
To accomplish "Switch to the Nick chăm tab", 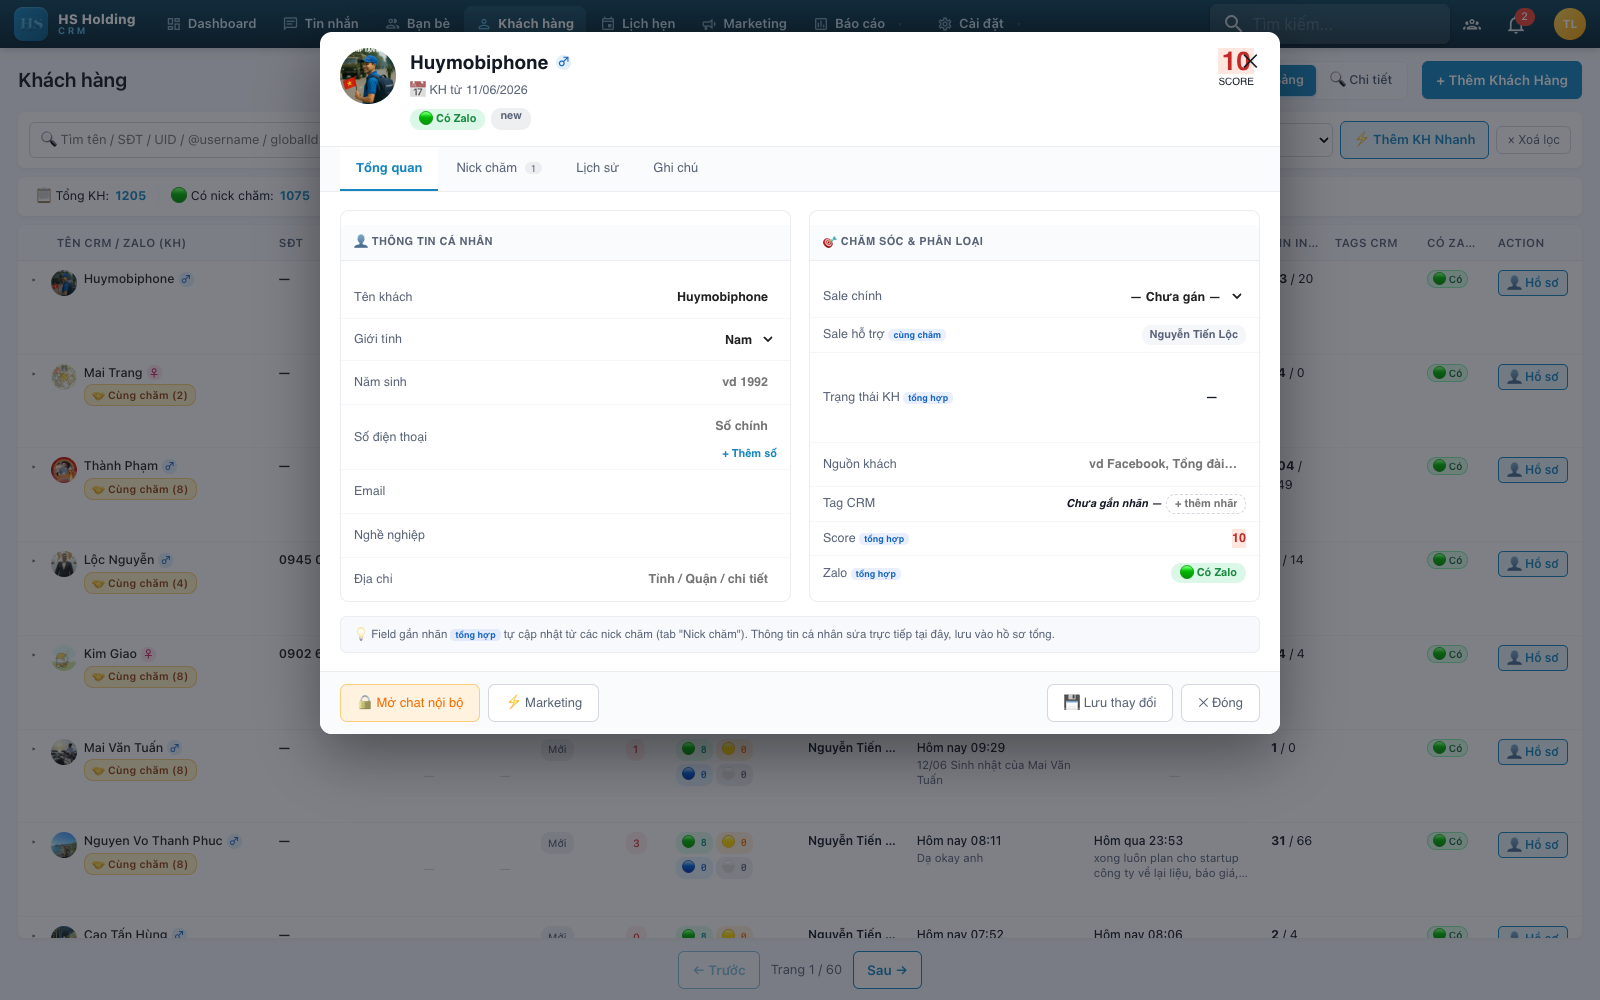I will coord(498,168).
